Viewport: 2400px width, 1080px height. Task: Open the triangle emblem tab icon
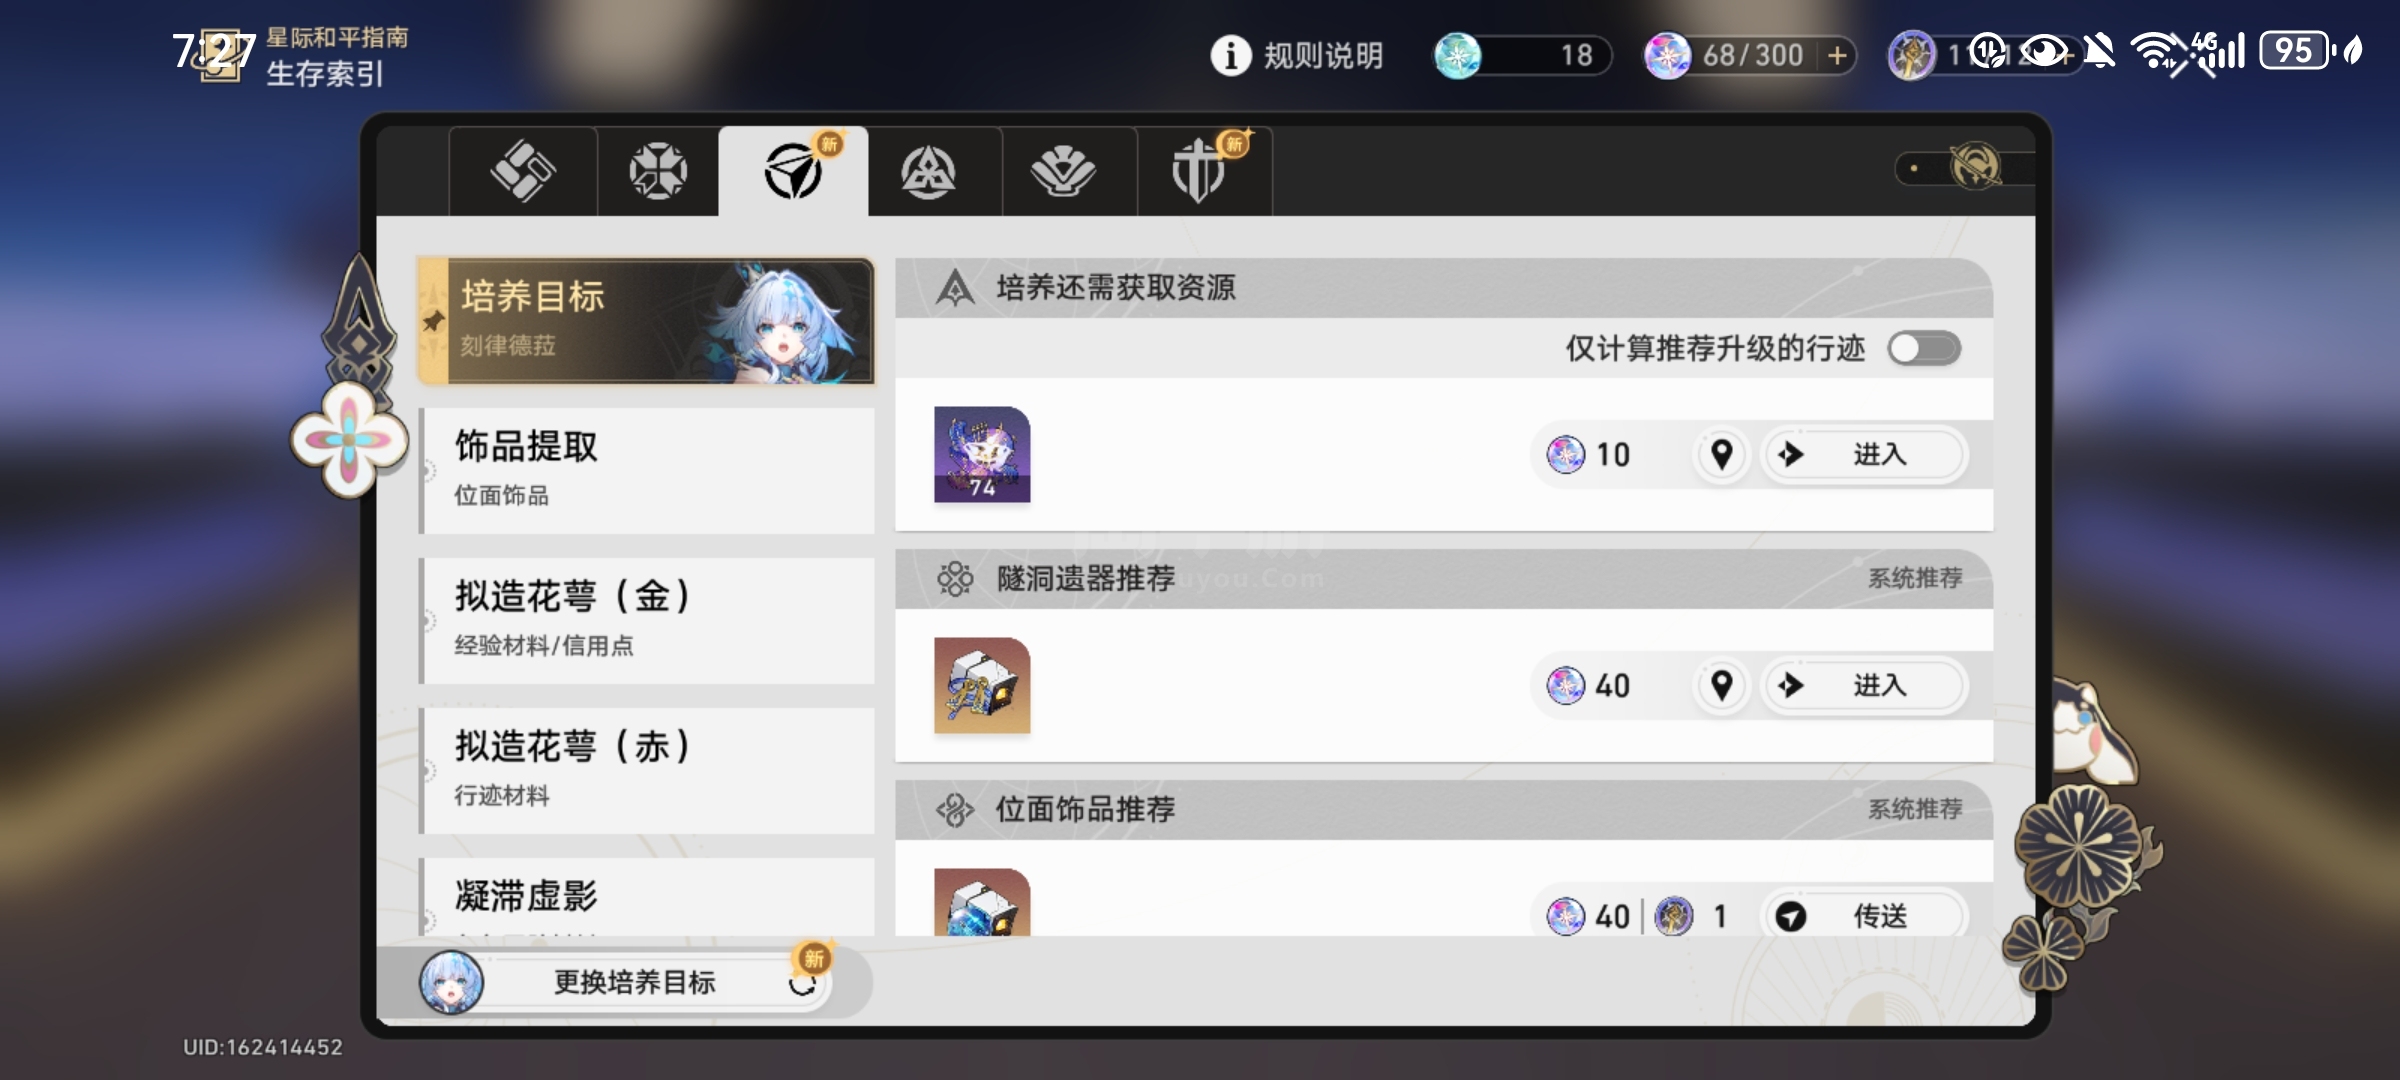[928, 171]
